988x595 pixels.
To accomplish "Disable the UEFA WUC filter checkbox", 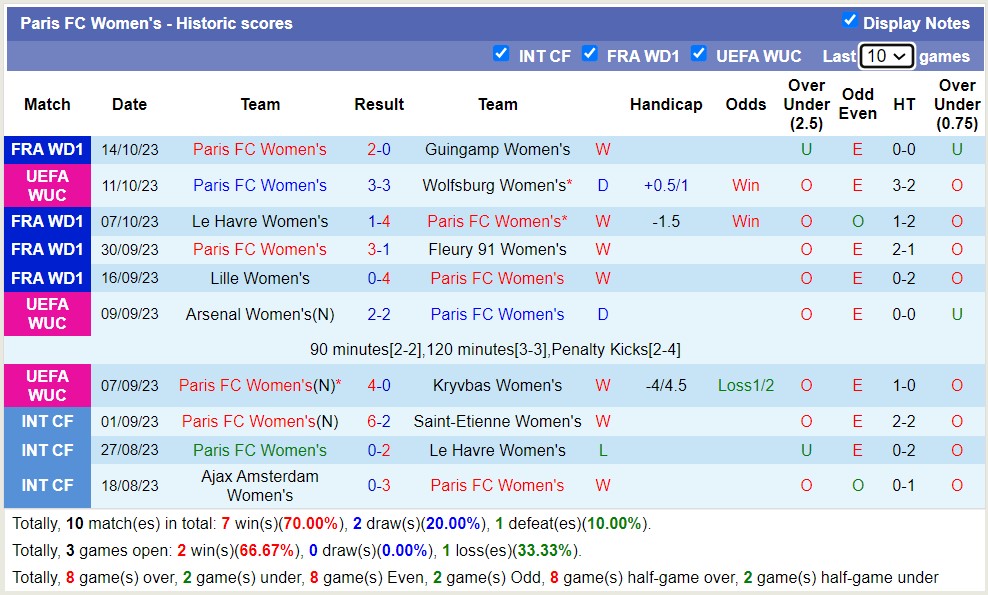I will pyautogui.click(x=698, y=55).
